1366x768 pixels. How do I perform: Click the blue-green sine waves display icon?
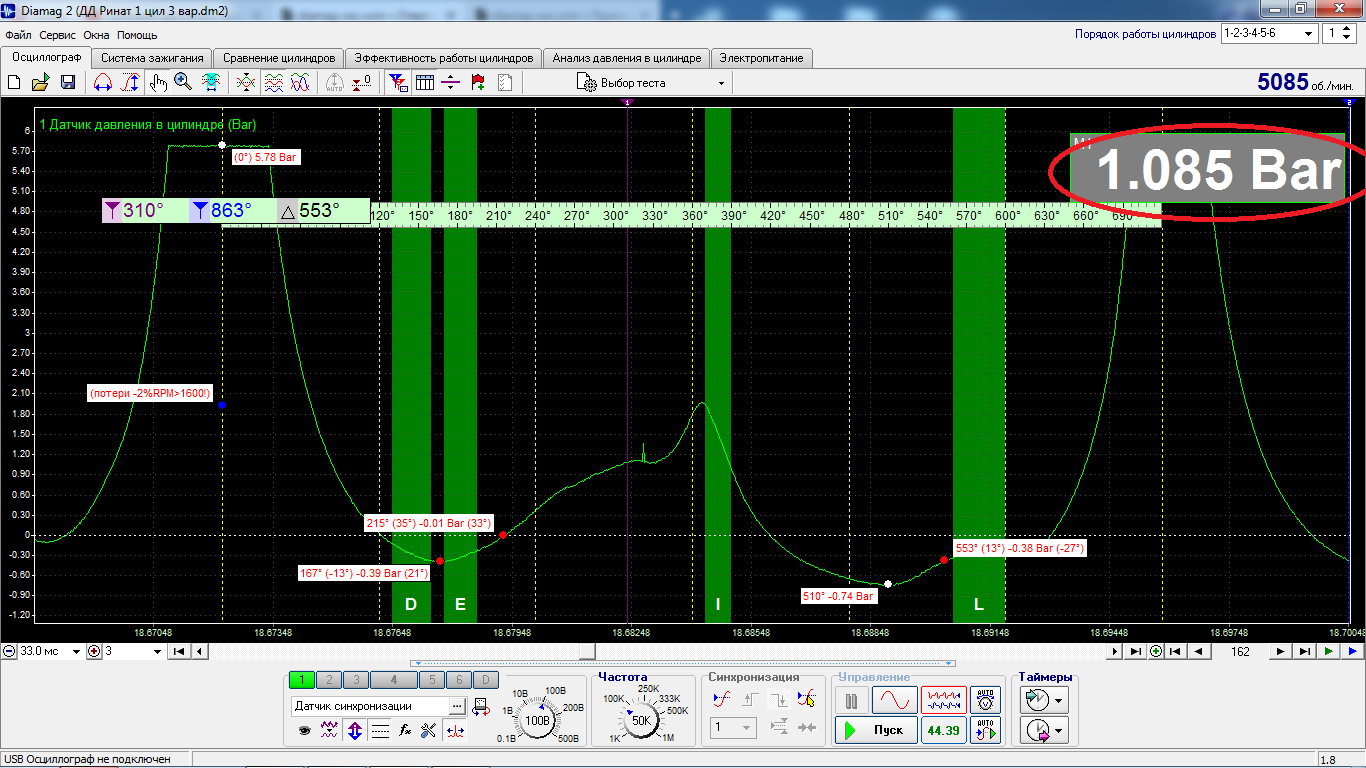click(x=300, y=83)
